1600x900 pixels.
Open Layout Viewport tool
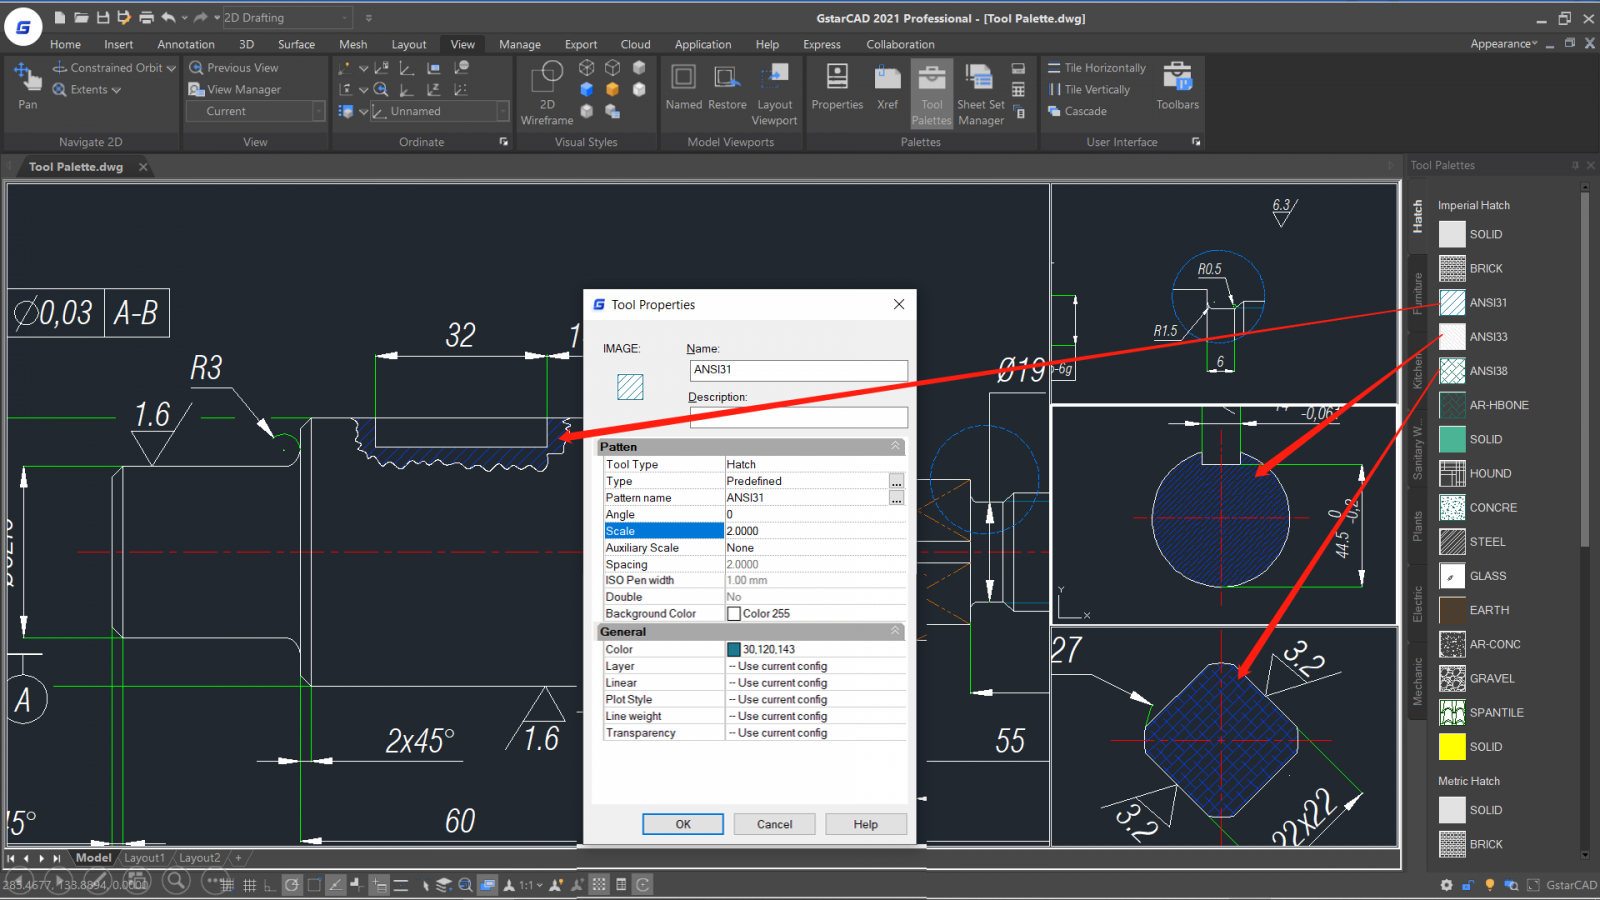(774, 93)
